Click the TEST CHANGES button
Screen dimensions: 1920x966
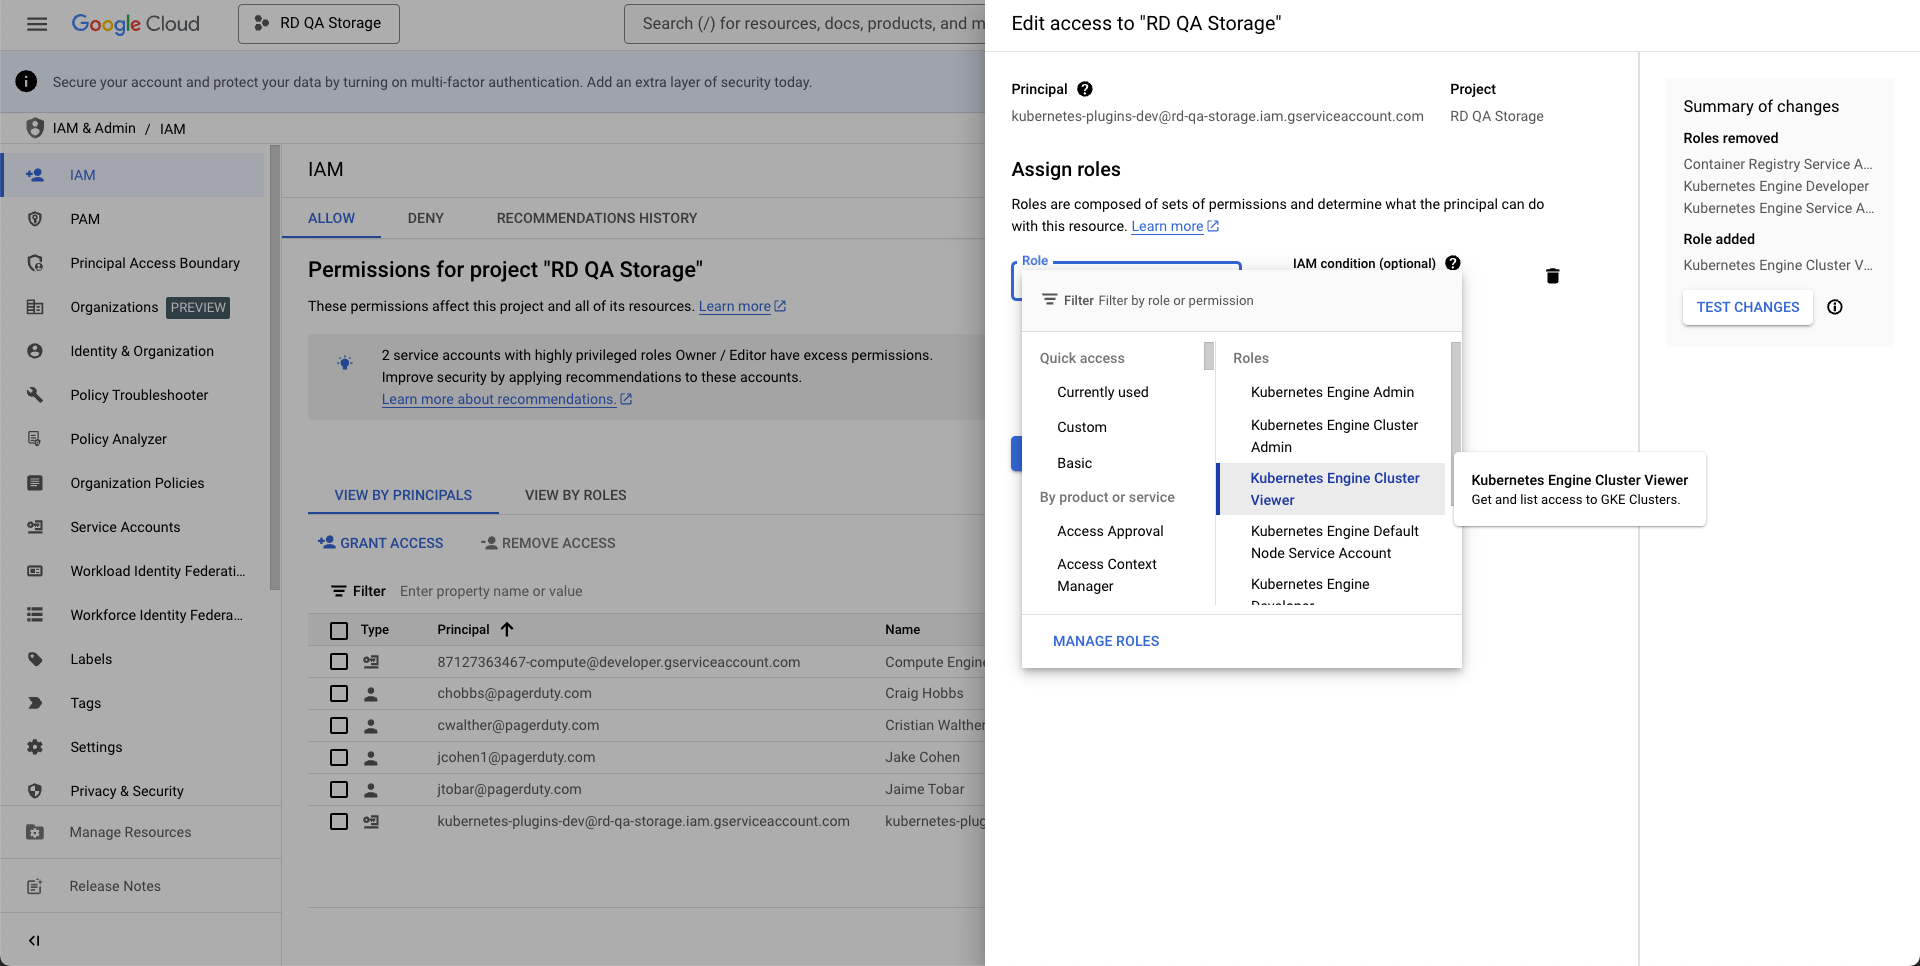tap(1747, 307)
